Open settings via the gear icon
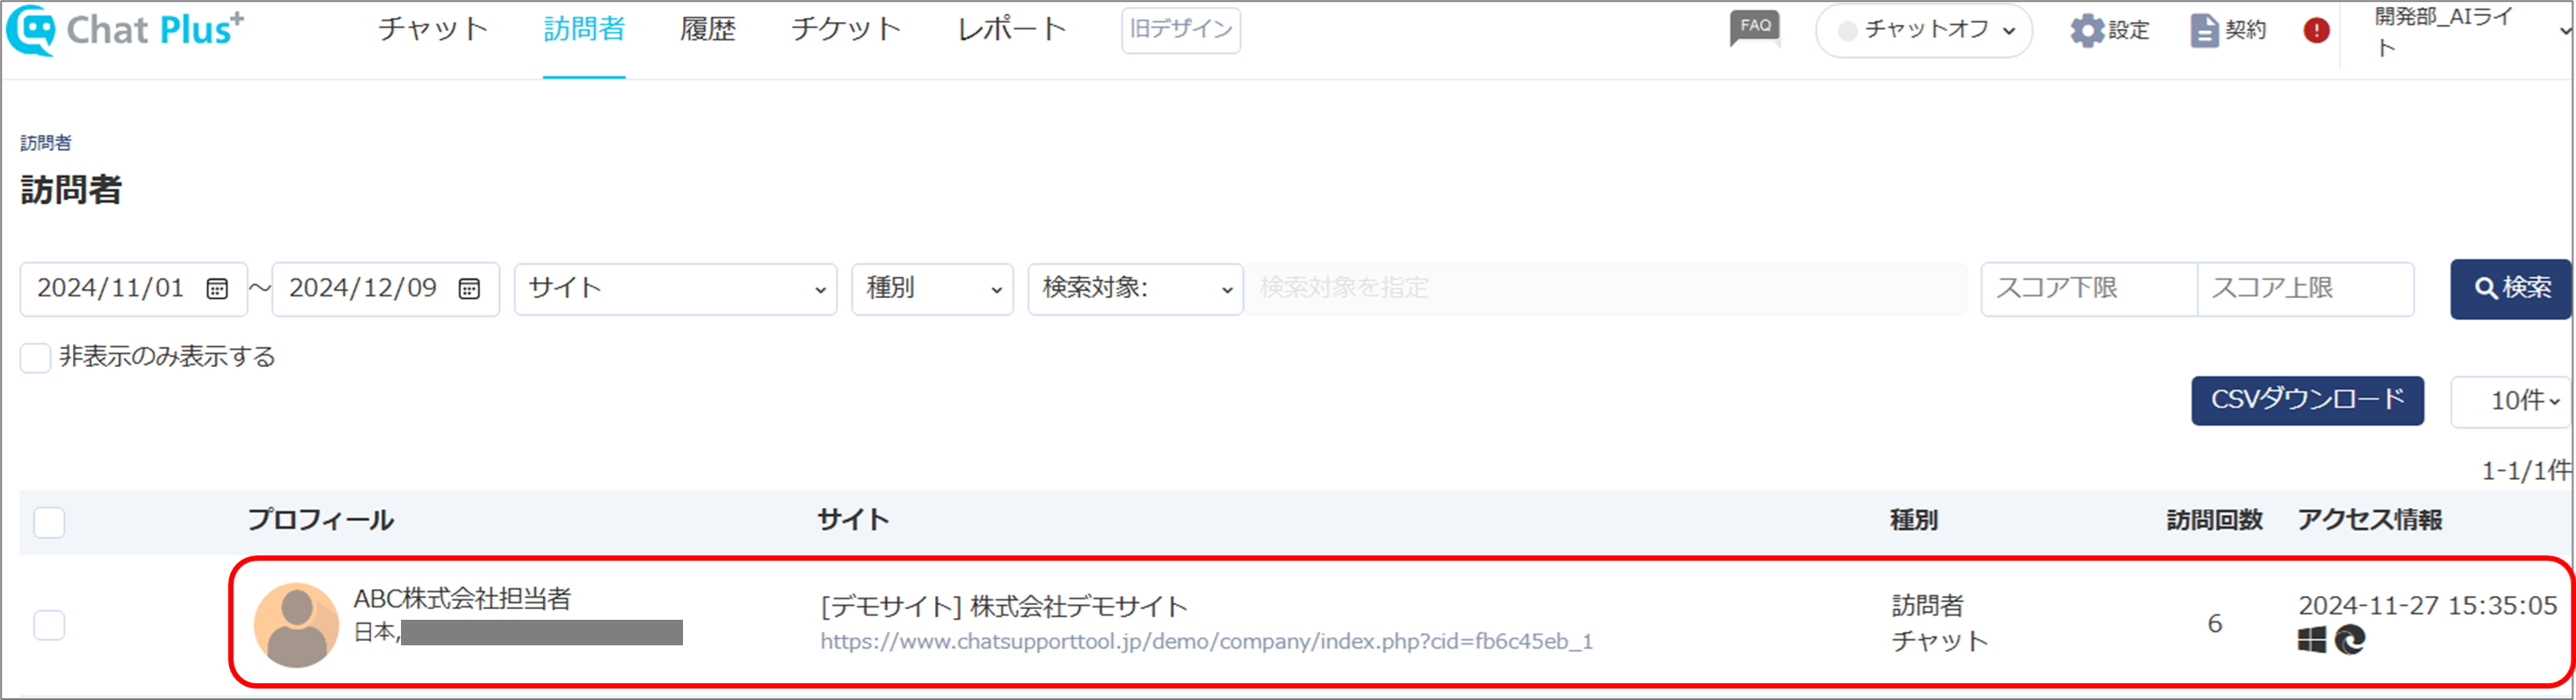This screenshot has width=2576, height=700. click(2087, 30)
